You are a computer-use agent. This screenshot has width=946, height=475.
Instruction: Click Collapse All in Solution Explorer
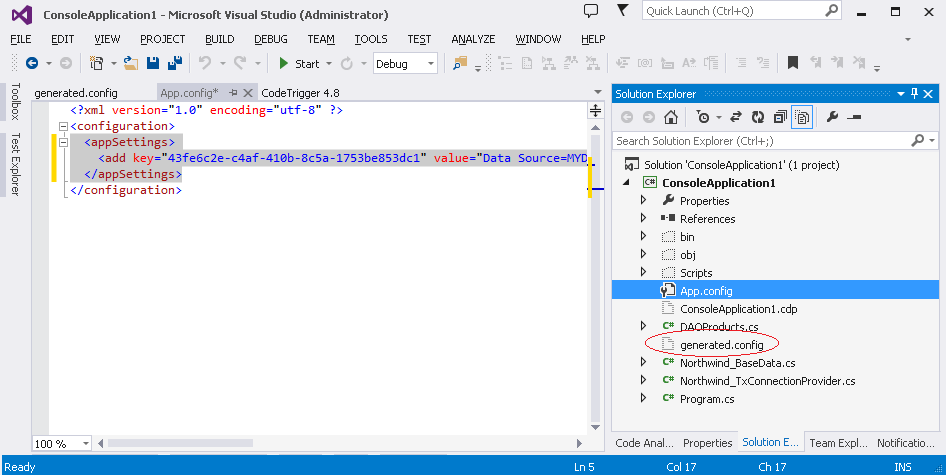click(x=779, y=117)
